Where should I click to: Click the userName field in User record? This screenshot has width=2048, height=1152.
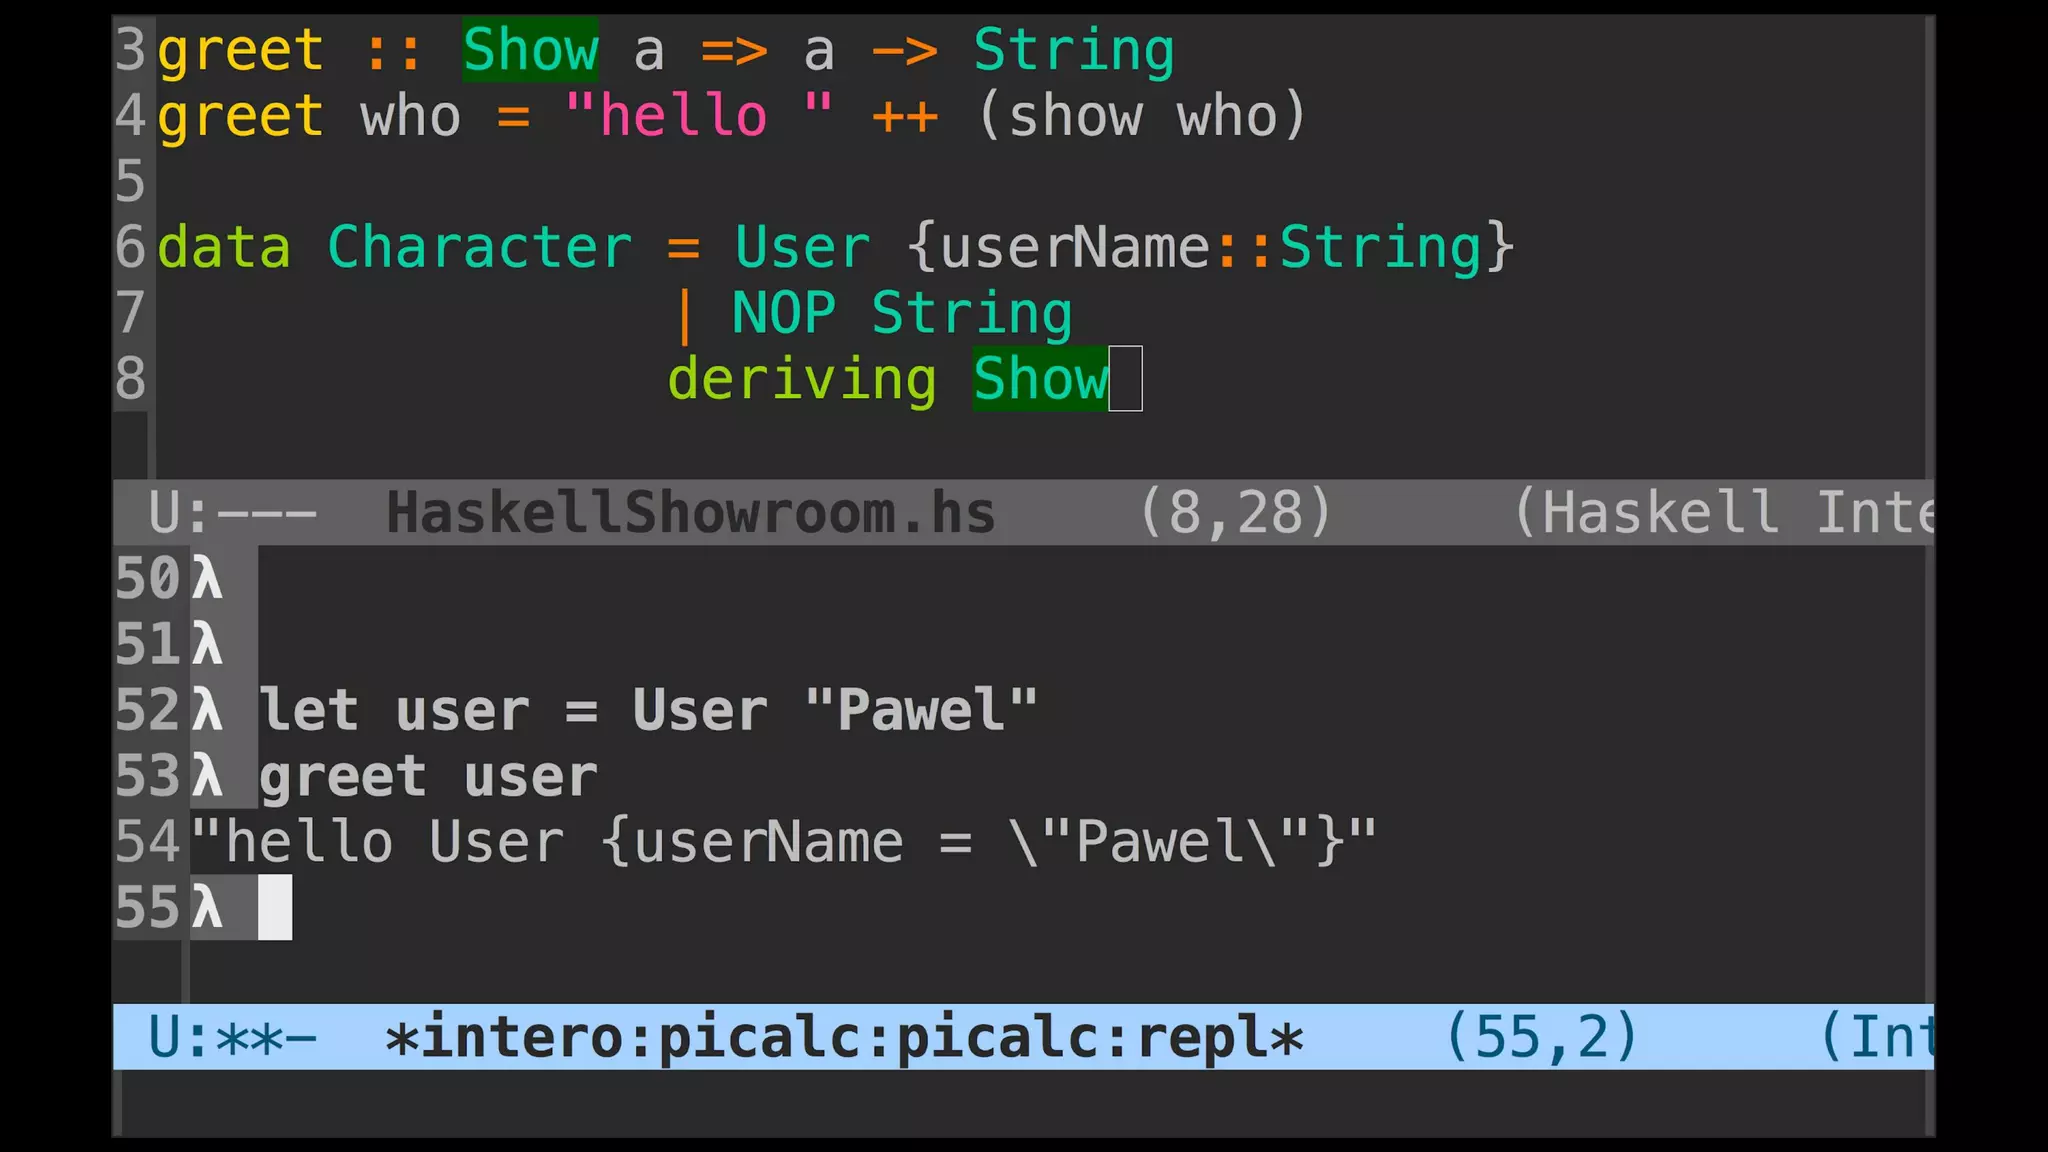click(1076, 247)
